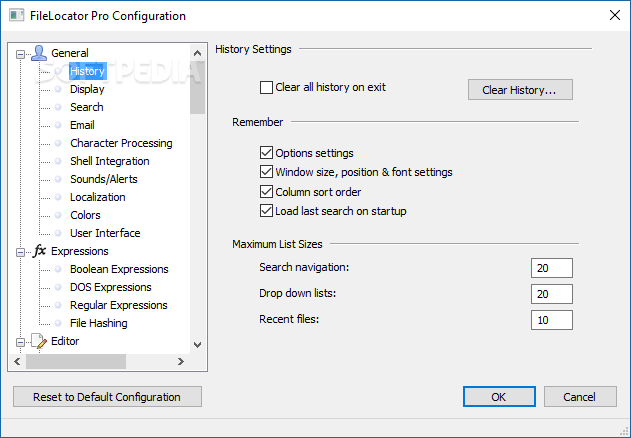
Task: Click the General category person icon
Action: (39, 53)
